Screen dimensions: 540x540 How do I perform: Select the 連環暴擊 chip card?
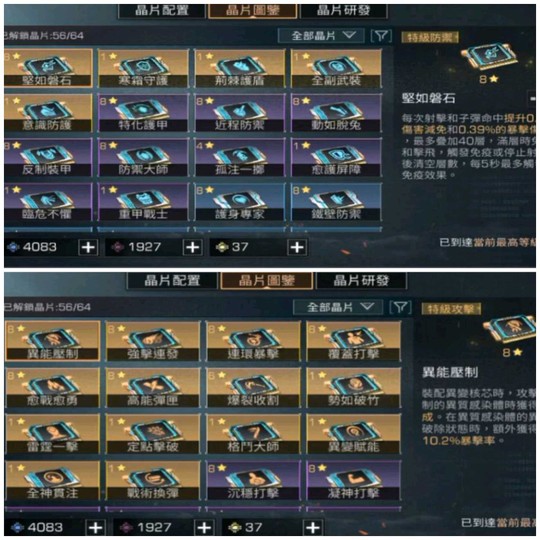click(x=253, y=341)
